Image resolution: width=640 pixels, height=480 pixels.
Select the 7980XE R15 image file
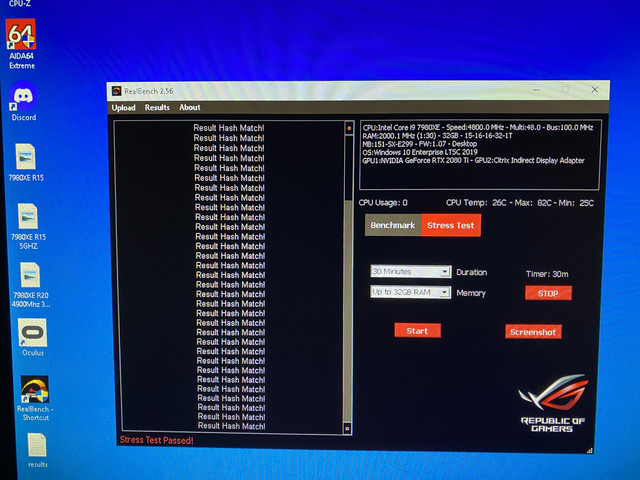pos(26,162)
